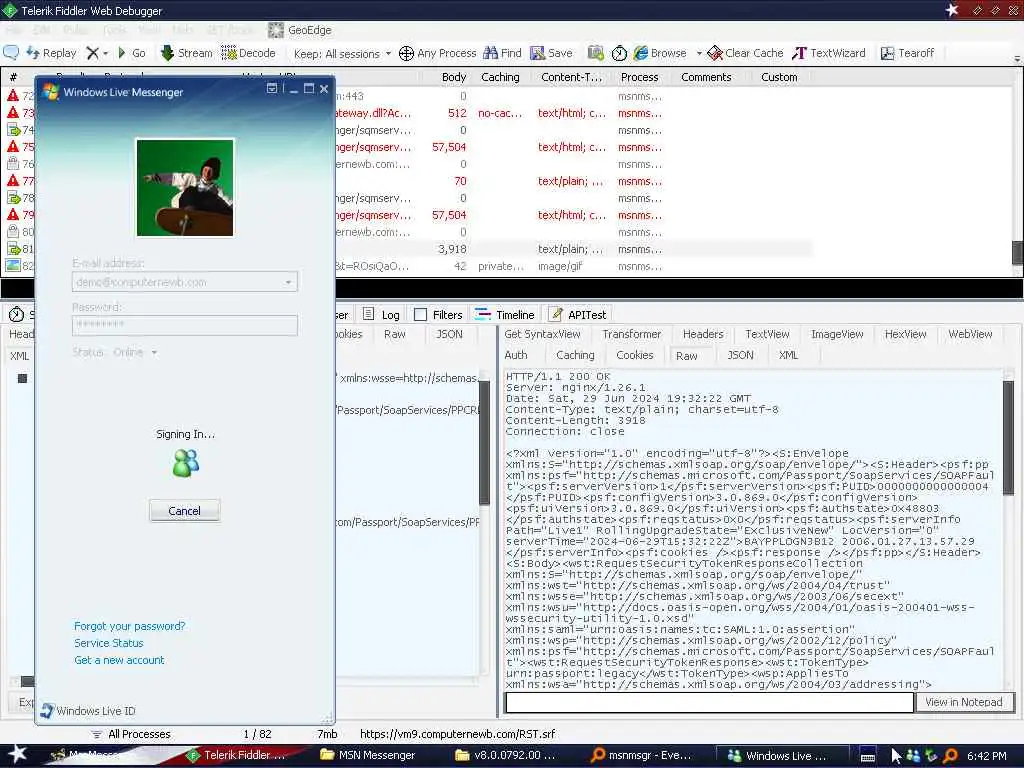Open the Status Online dropdown in Messenger
This screenshot has width=1024, height=768.
(x=155, y=353)
